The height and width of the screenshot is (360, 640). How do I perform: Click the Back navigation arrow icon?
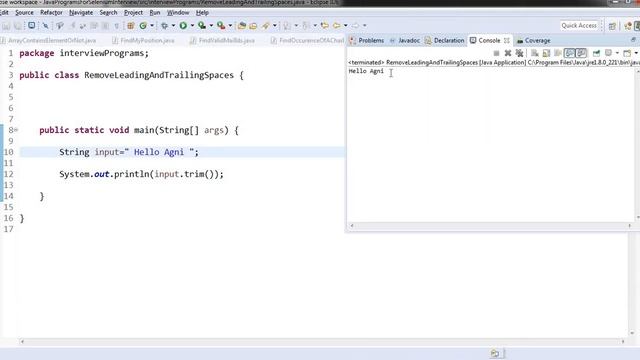(336, 26)
